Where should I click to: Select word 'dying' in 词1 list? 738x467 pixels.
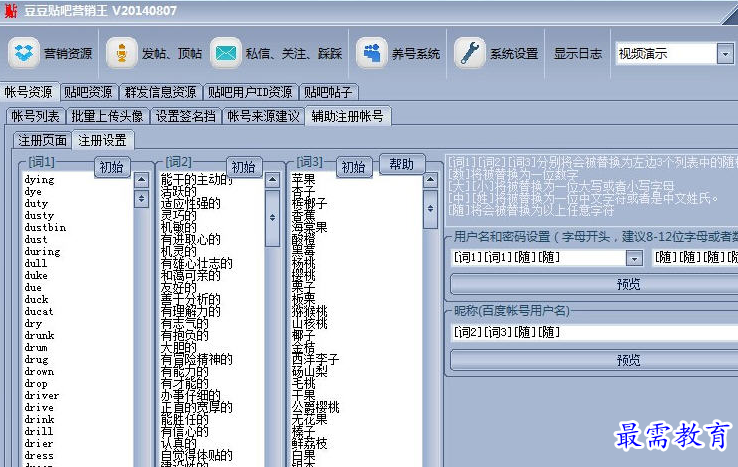click(x=40, y=180)
